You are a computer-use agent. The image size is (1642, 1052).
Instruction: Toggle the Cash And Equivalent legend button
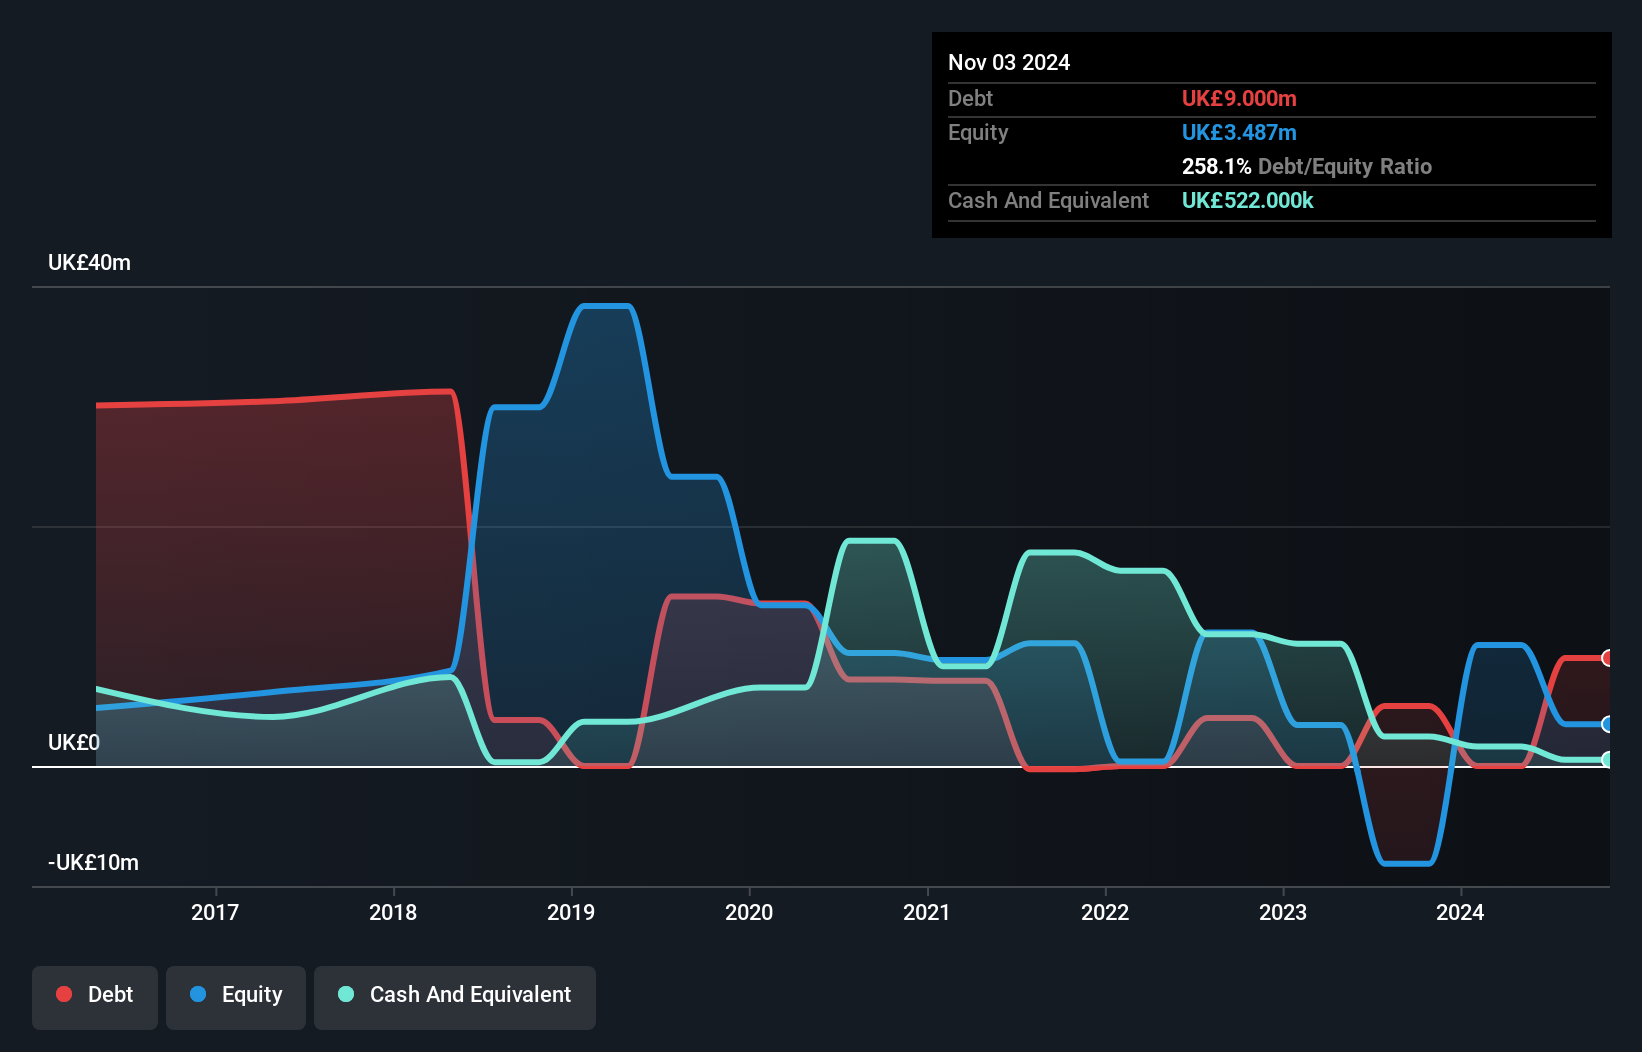point(455,997)
